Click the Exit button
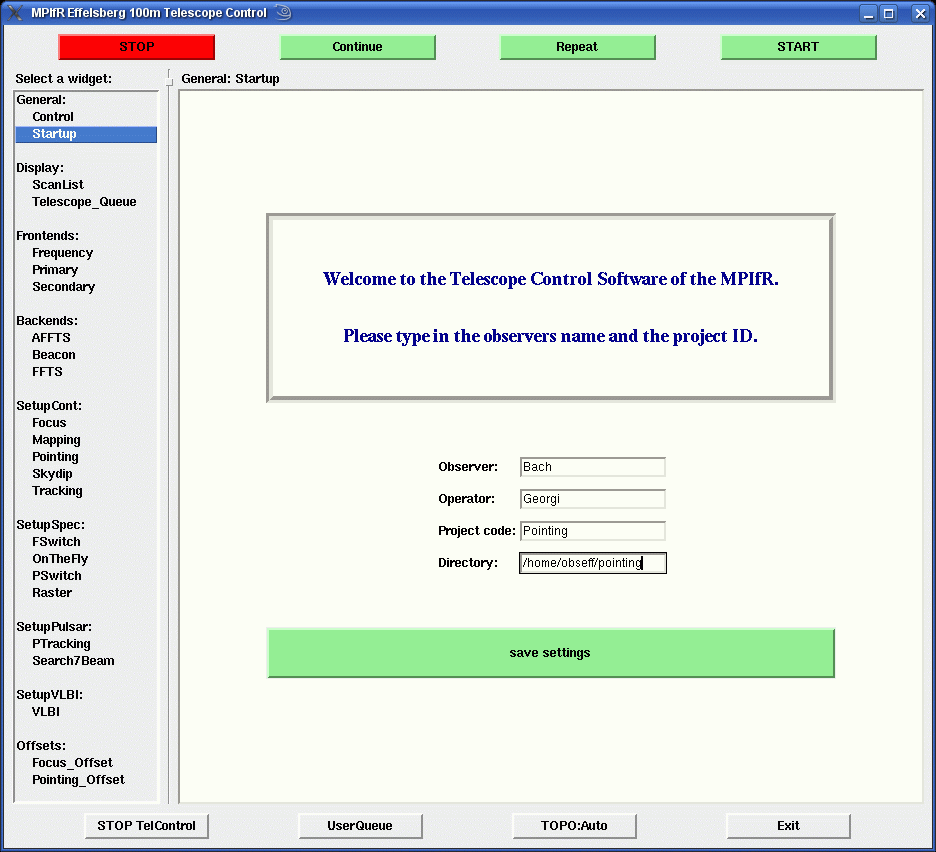The height and width of the screenshot is (852, 936). click(x=789, y=826)
